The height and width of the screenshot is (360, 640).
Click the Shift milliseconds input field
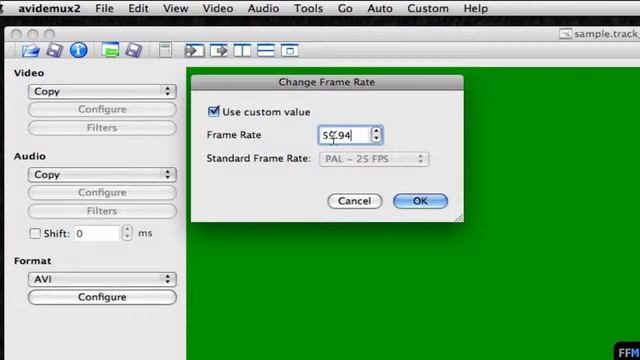click(x=97, y=233)
